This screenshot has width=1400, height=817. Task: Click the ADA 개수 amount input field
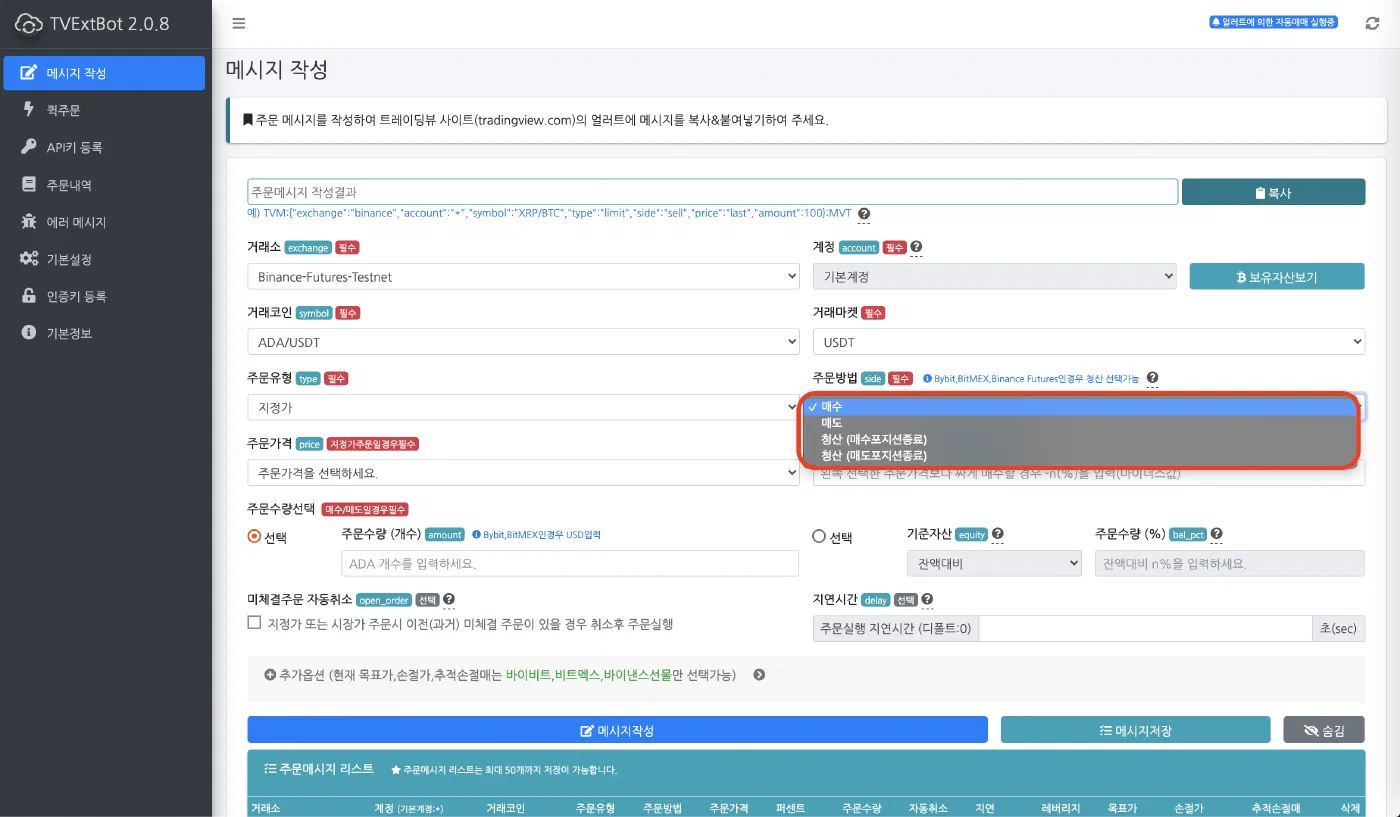pos(570,564)
